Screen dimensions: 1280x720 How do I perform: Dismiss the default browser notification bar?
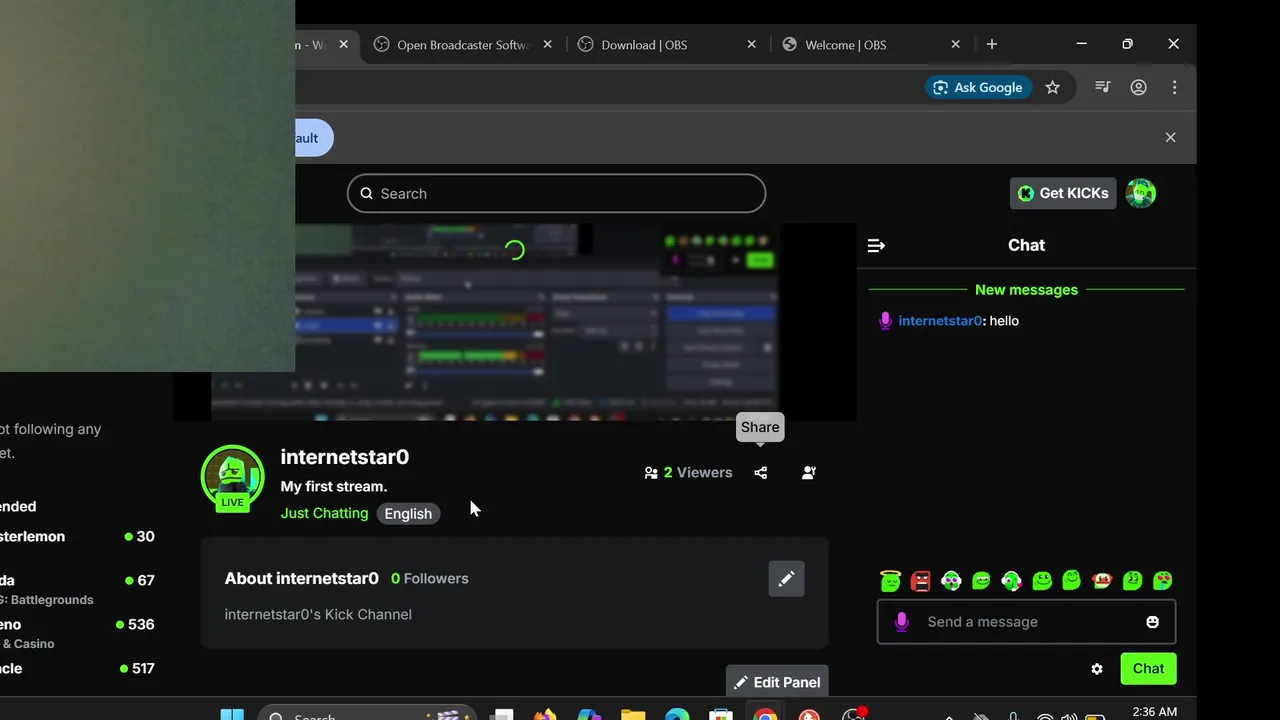coord(1170,137)
